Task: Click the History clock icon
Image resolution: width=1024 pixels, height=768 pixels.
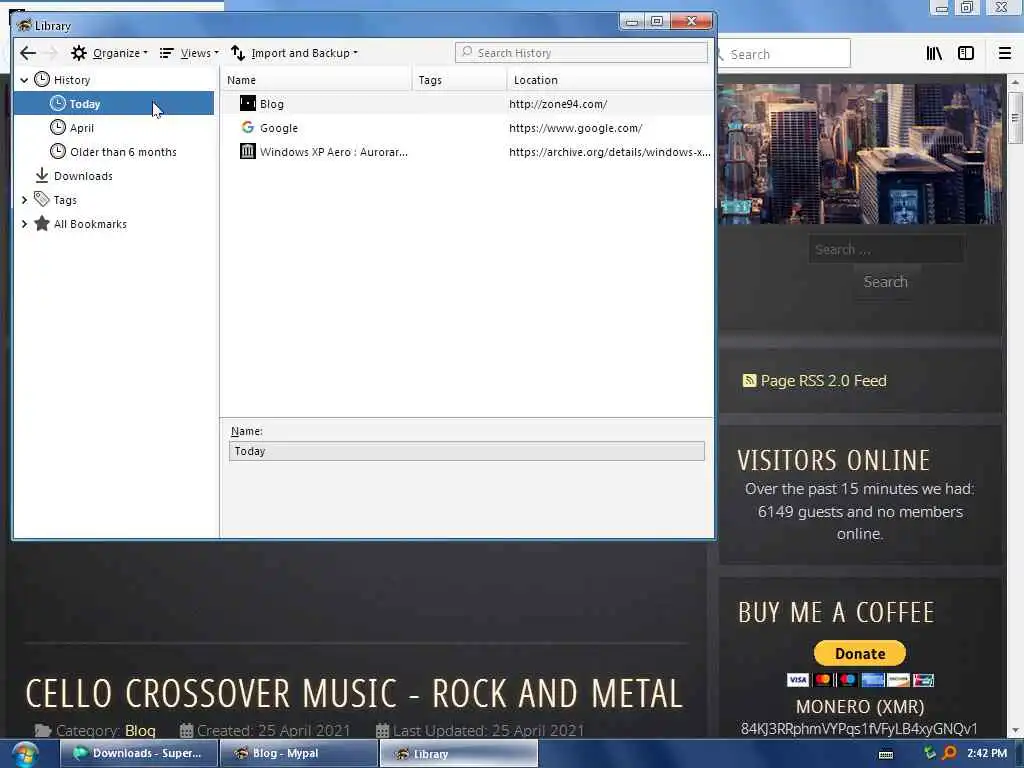Action: [42, 80]
